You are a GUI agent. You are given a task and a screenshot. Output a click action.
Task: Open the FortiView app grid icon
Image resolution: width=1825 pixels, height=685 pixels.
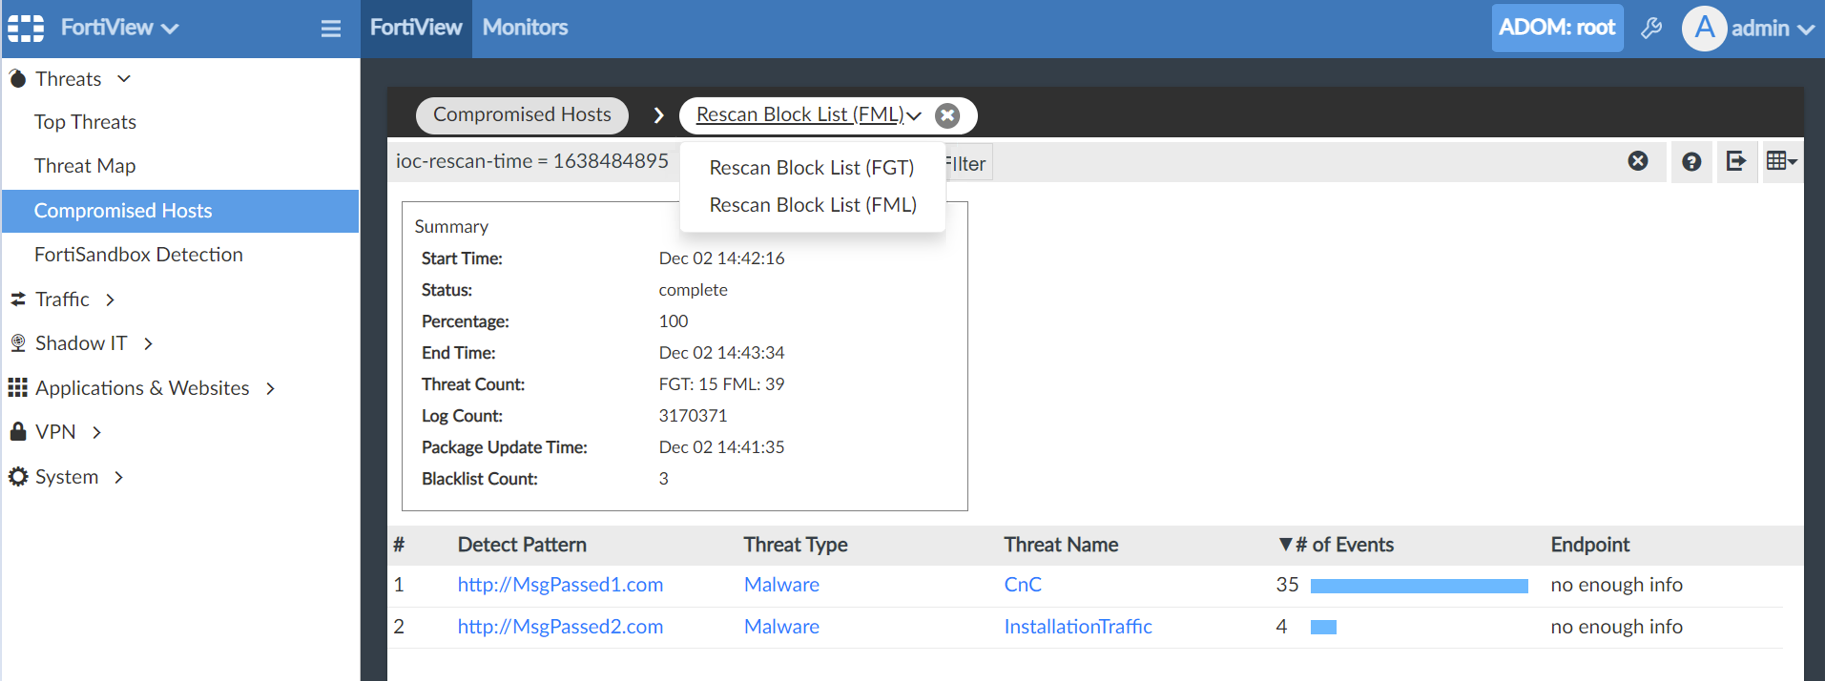(x=26, y=28)
